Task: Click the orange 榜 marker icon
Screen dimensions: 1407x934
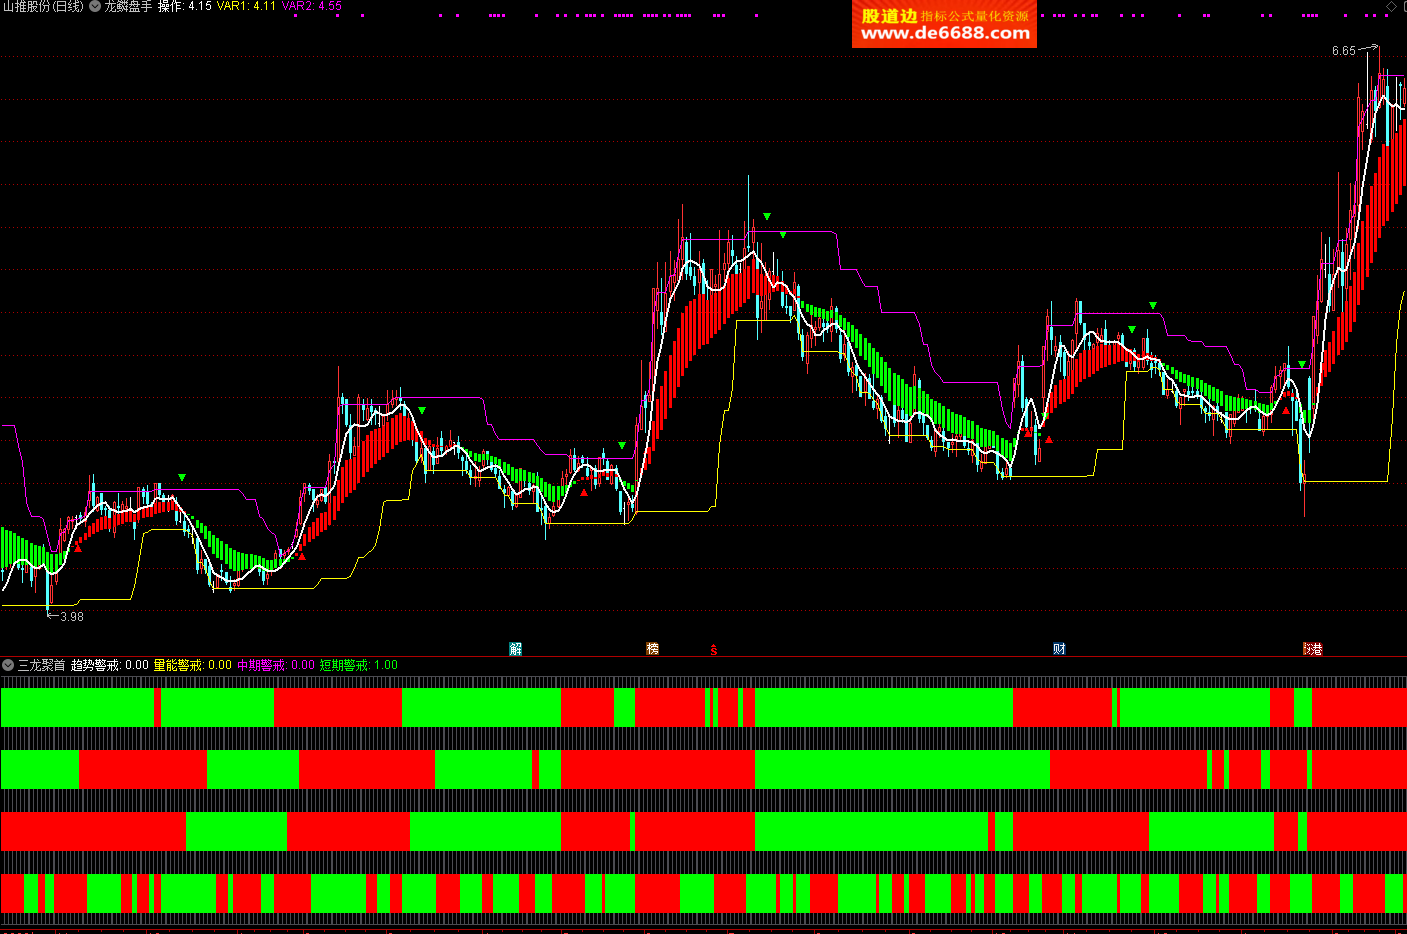Action: coord(653,649)
